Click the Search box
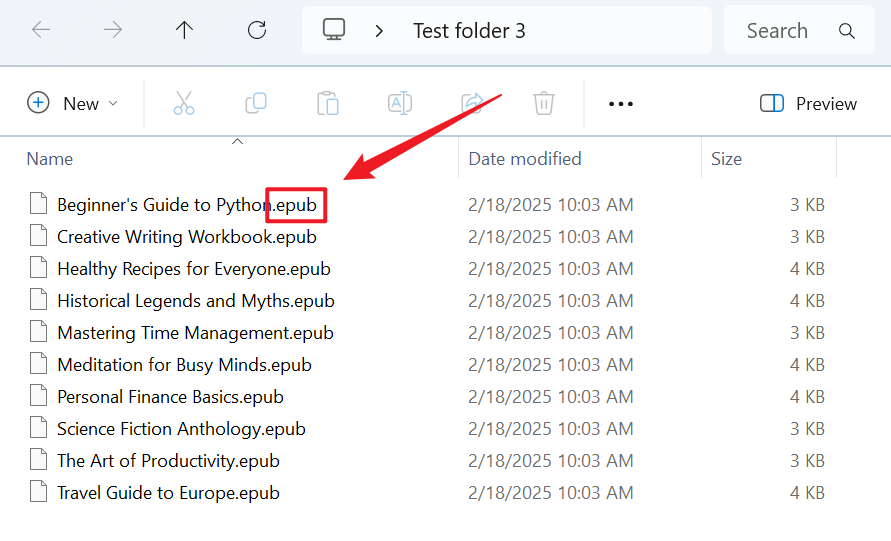This screenshot has width=891, height=541. 790,30
